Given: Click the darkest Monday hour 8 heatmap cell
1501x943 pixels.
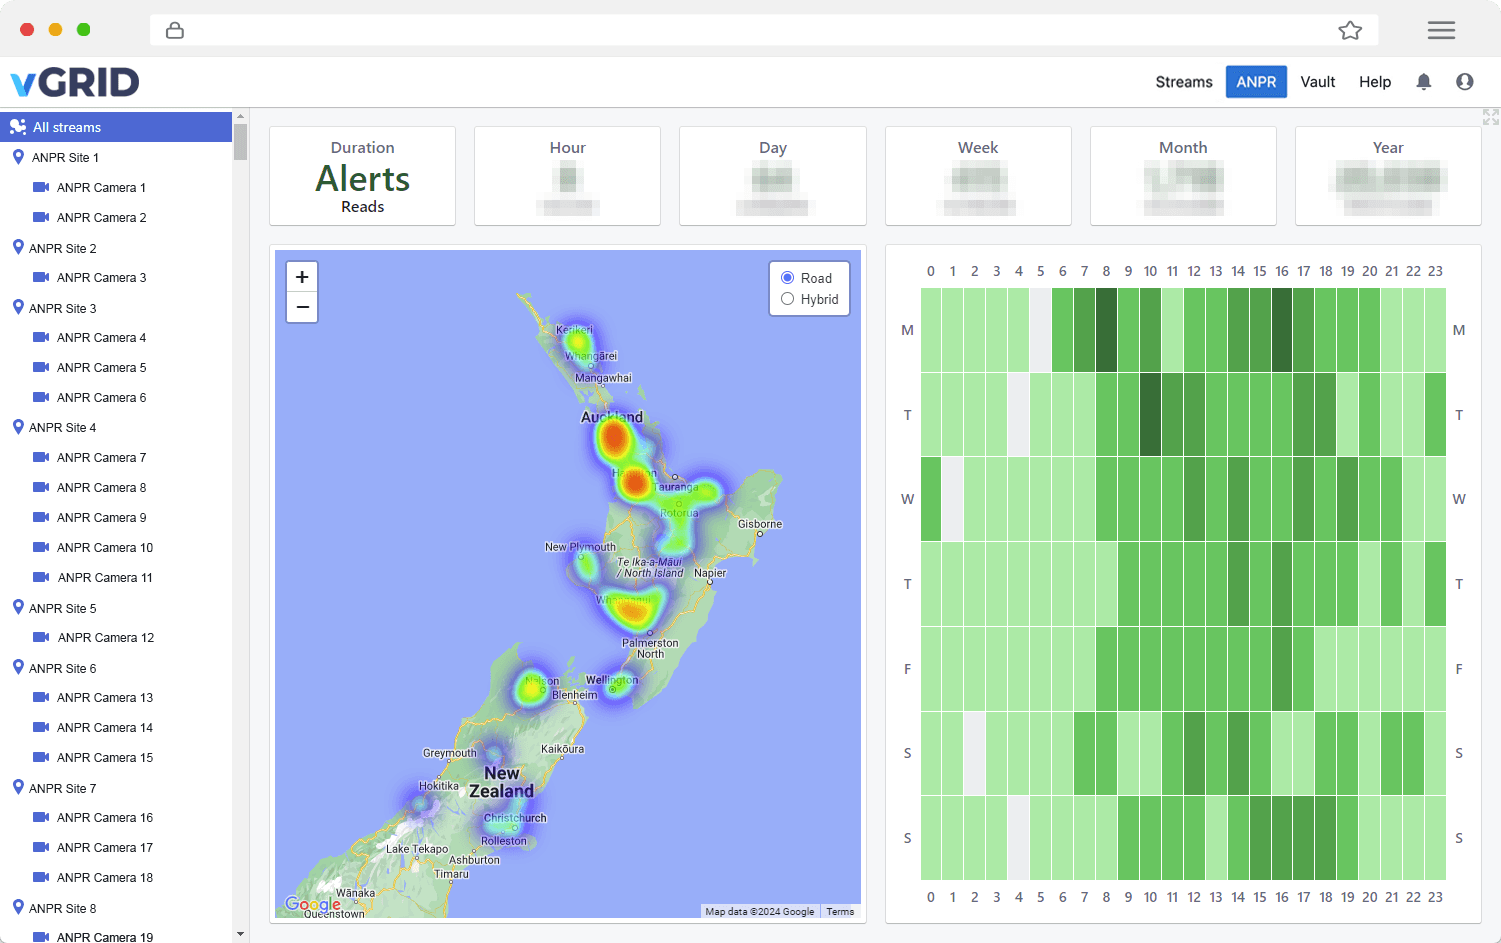Looking at the screenshot, I should coord(1106,330).
